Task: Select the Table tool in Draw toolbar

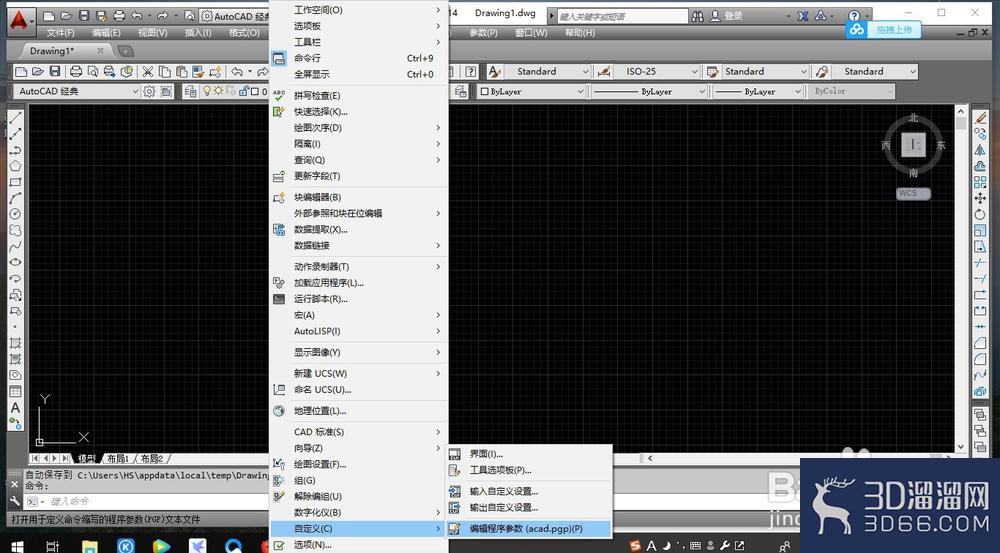Action: pos(15,391)
